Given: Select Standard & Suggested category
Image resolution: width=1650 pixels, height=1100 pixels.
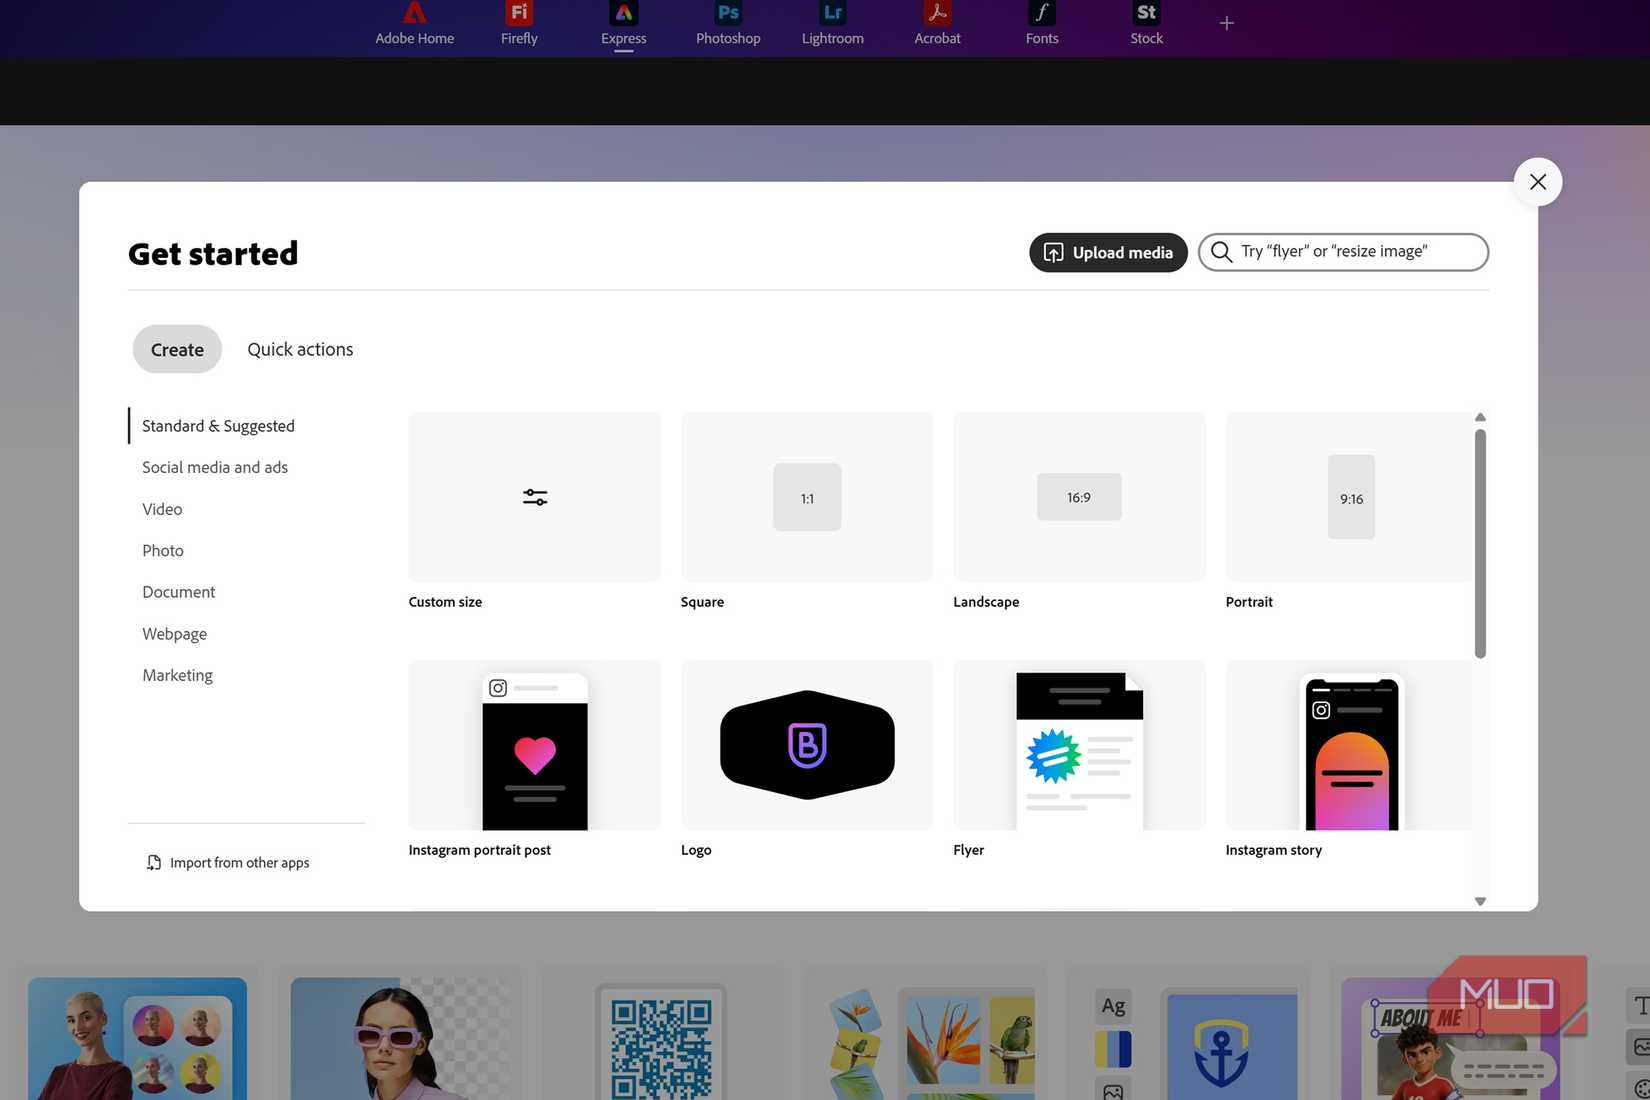Looking at the screenshot, I should pyautogui.click(x=218, y=426).
